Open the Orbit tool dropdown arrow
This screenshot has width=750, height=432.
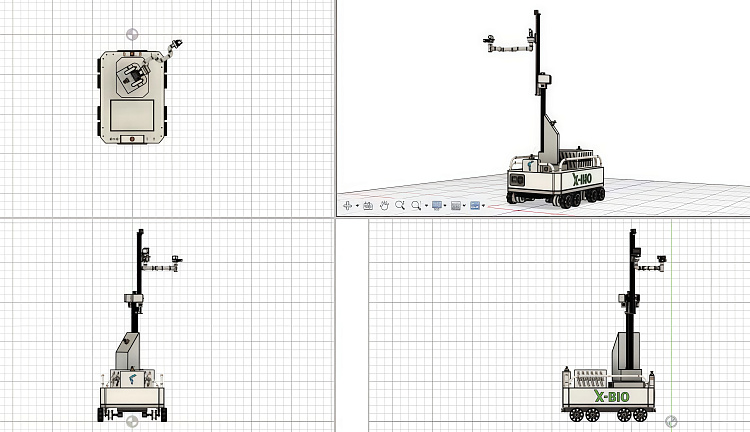(x=357, y=206)
